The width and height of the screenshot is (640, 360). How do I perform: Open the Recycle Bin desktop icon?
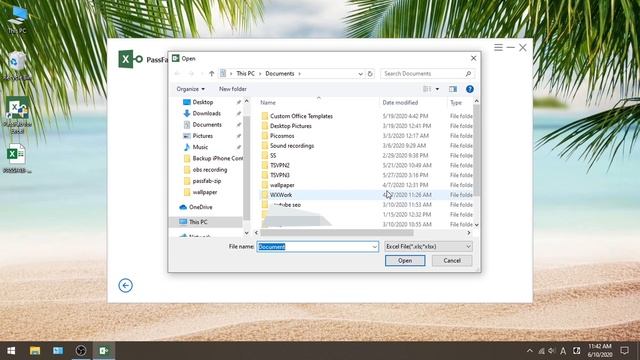pos(17,64)
